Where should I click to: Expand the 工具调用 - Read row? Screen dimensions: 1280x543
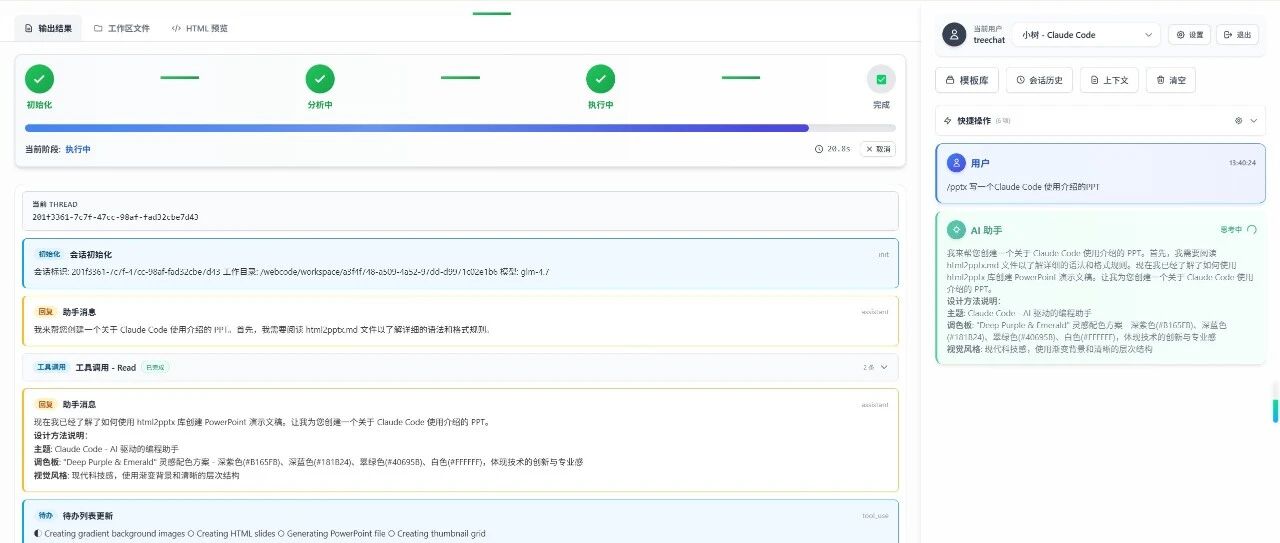[460, 367]
